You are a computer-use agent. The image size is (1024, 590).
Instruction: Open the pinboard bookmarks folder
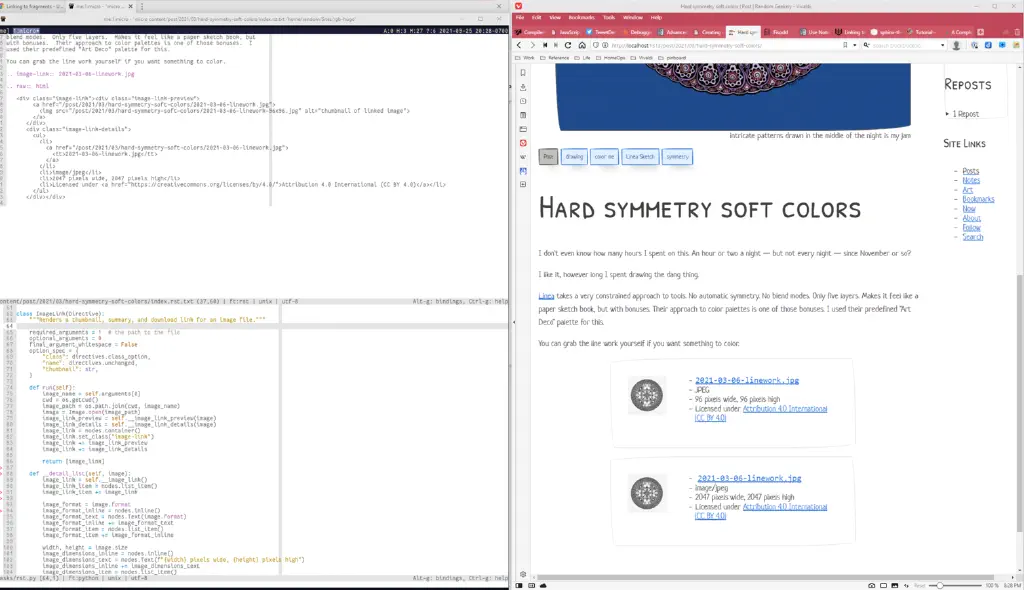click(x=672, y=57)
